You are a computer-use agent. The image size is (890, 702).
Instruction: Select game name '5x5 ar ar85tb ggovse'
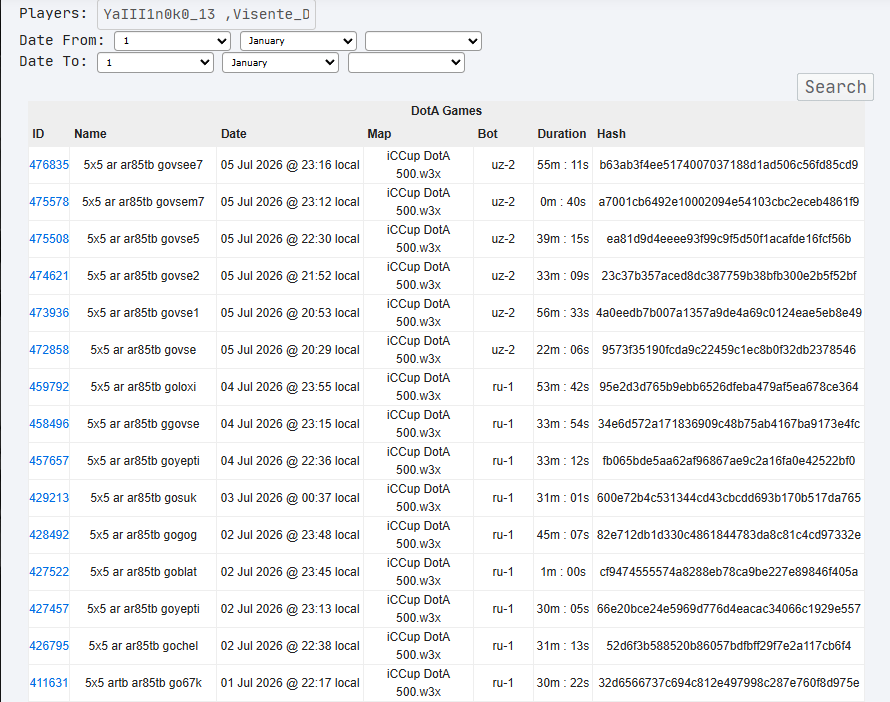point(143,424)
